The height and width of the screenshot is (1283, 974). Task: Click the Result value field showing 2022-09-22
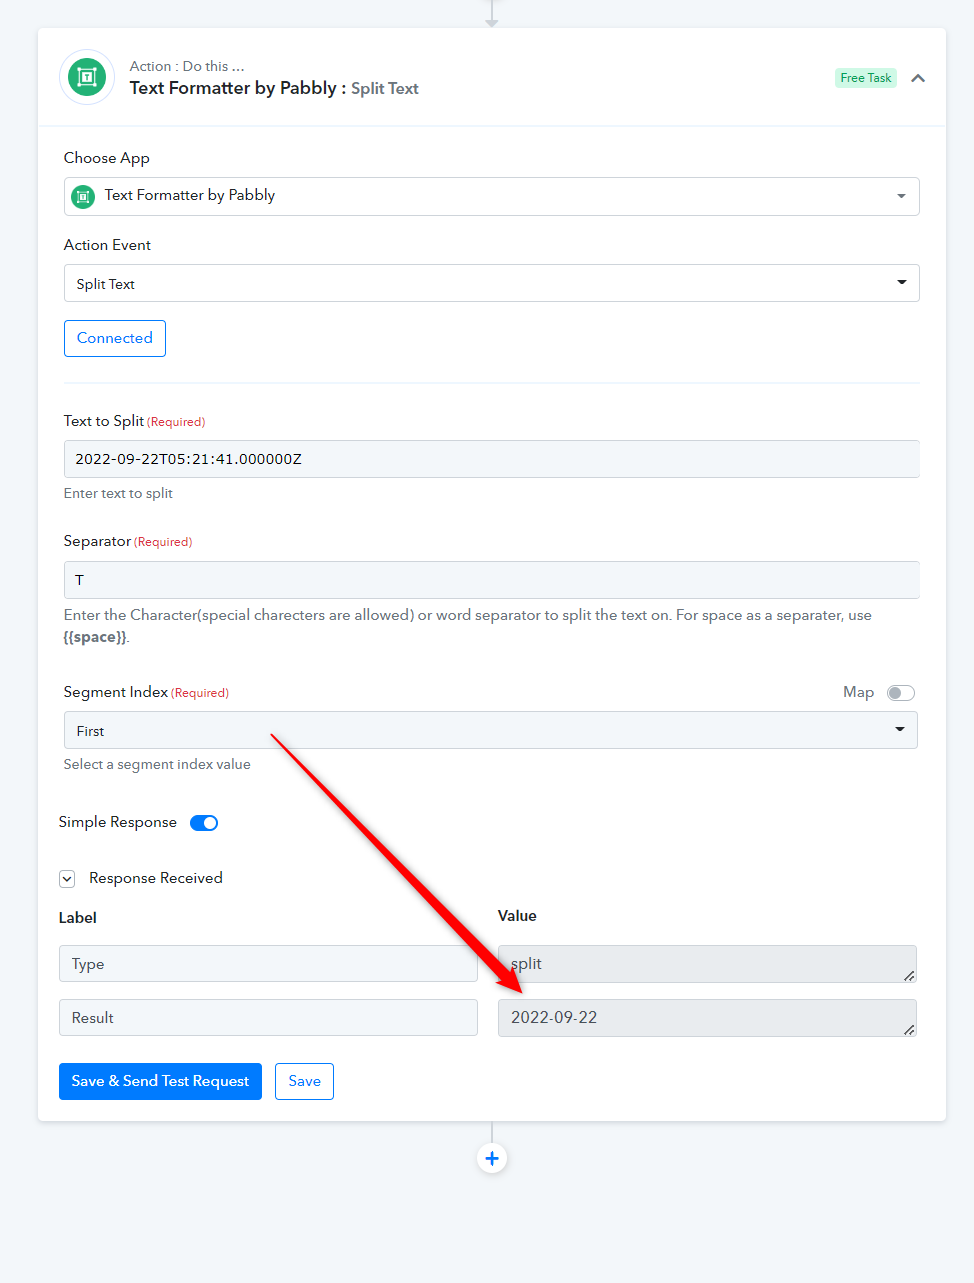point(707,1018)
